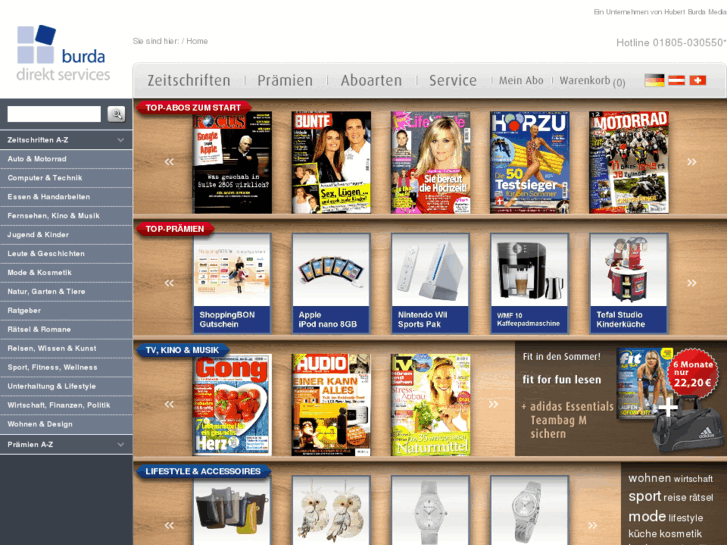Viewport: 727px width, 545px height.
Task: Open Unterhaltung & Lifestyle category
Action: coord(66,386)
